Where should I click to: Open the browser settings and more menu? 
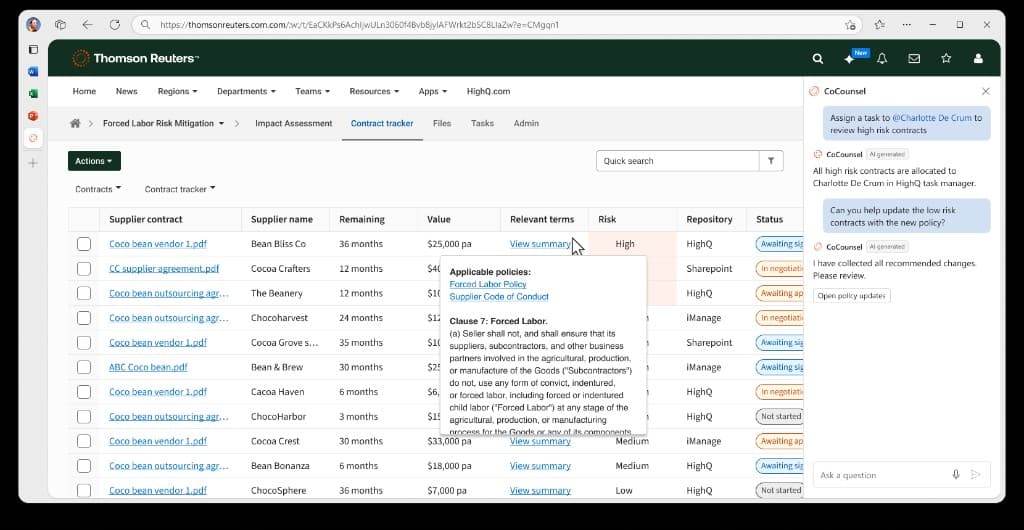[x=906, y=25]
